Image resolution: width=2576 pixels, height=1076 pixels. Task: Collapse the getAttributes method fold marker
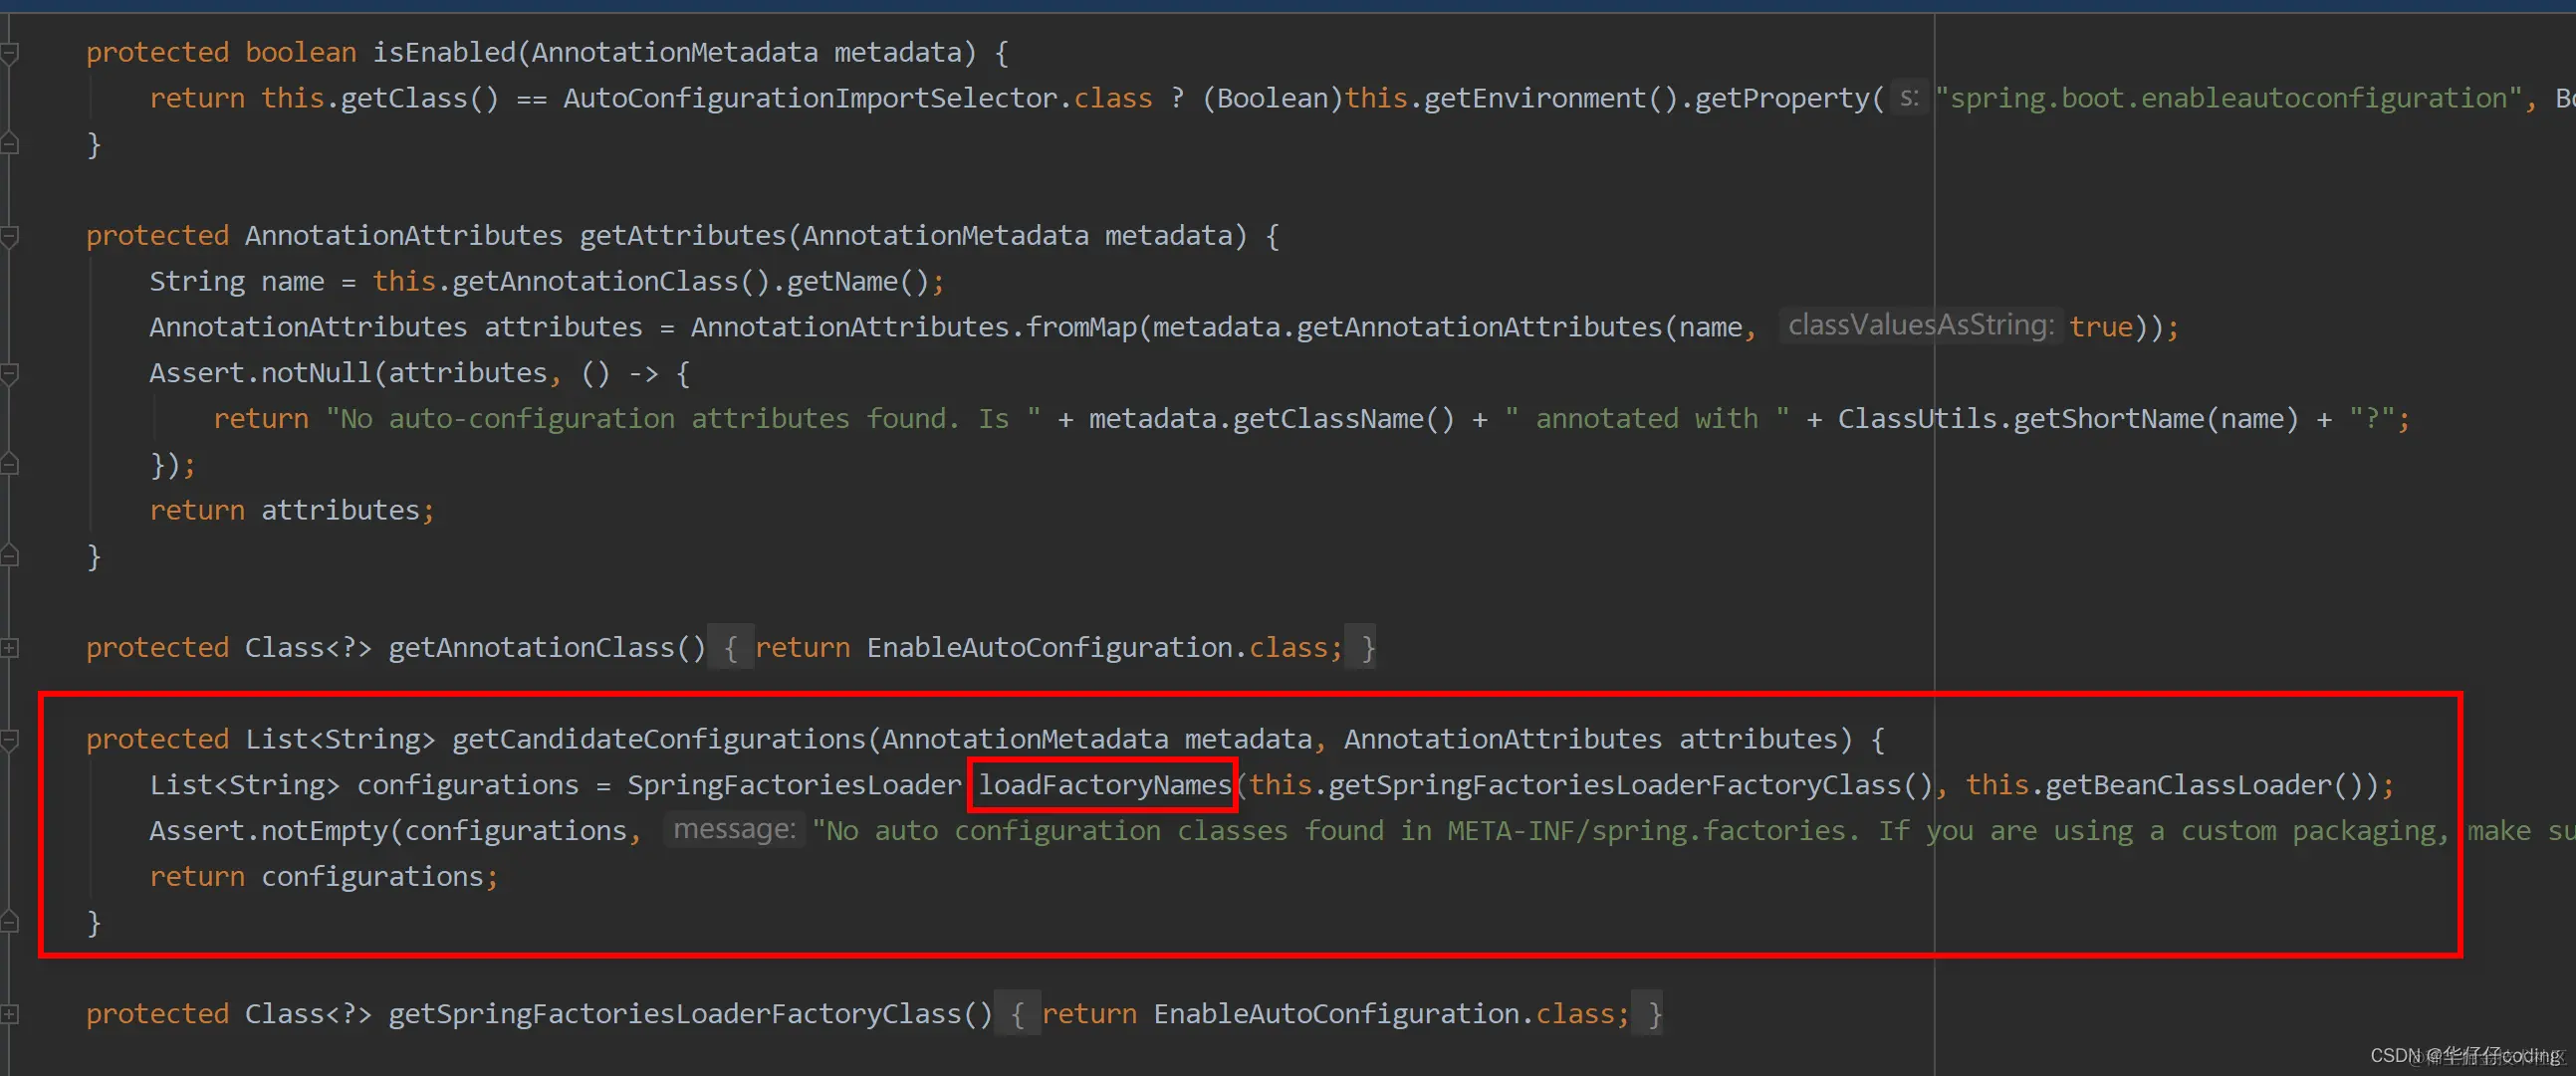pyautogui.click(x=10, y=236)
